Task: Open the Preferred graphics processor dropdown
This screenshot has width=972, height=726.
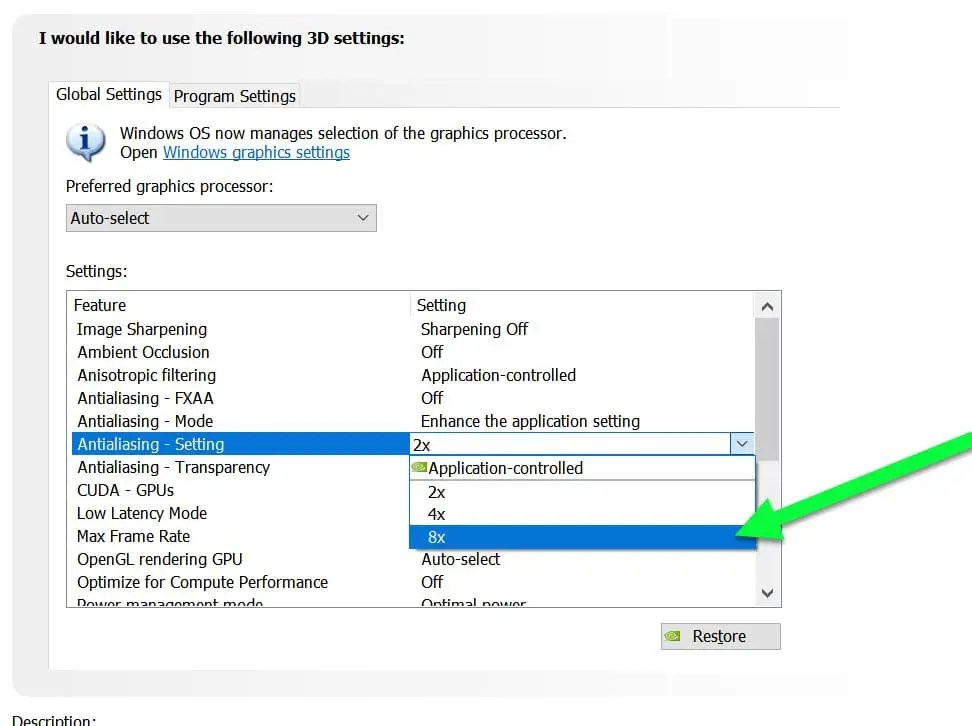Action: pyautogui.click(x=221, y=218)
